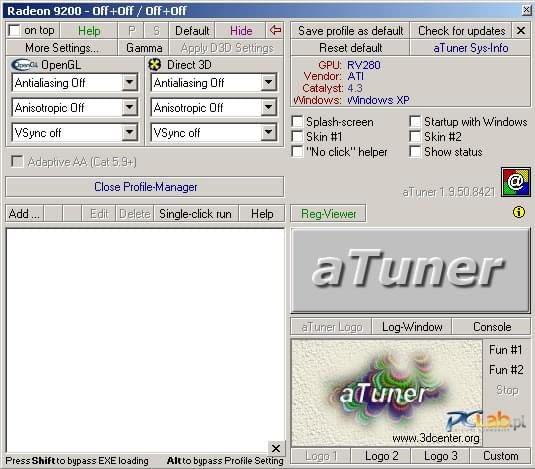Click the red left-arrow collapse icon
The image size is (535, 469).
coord(275,30)
